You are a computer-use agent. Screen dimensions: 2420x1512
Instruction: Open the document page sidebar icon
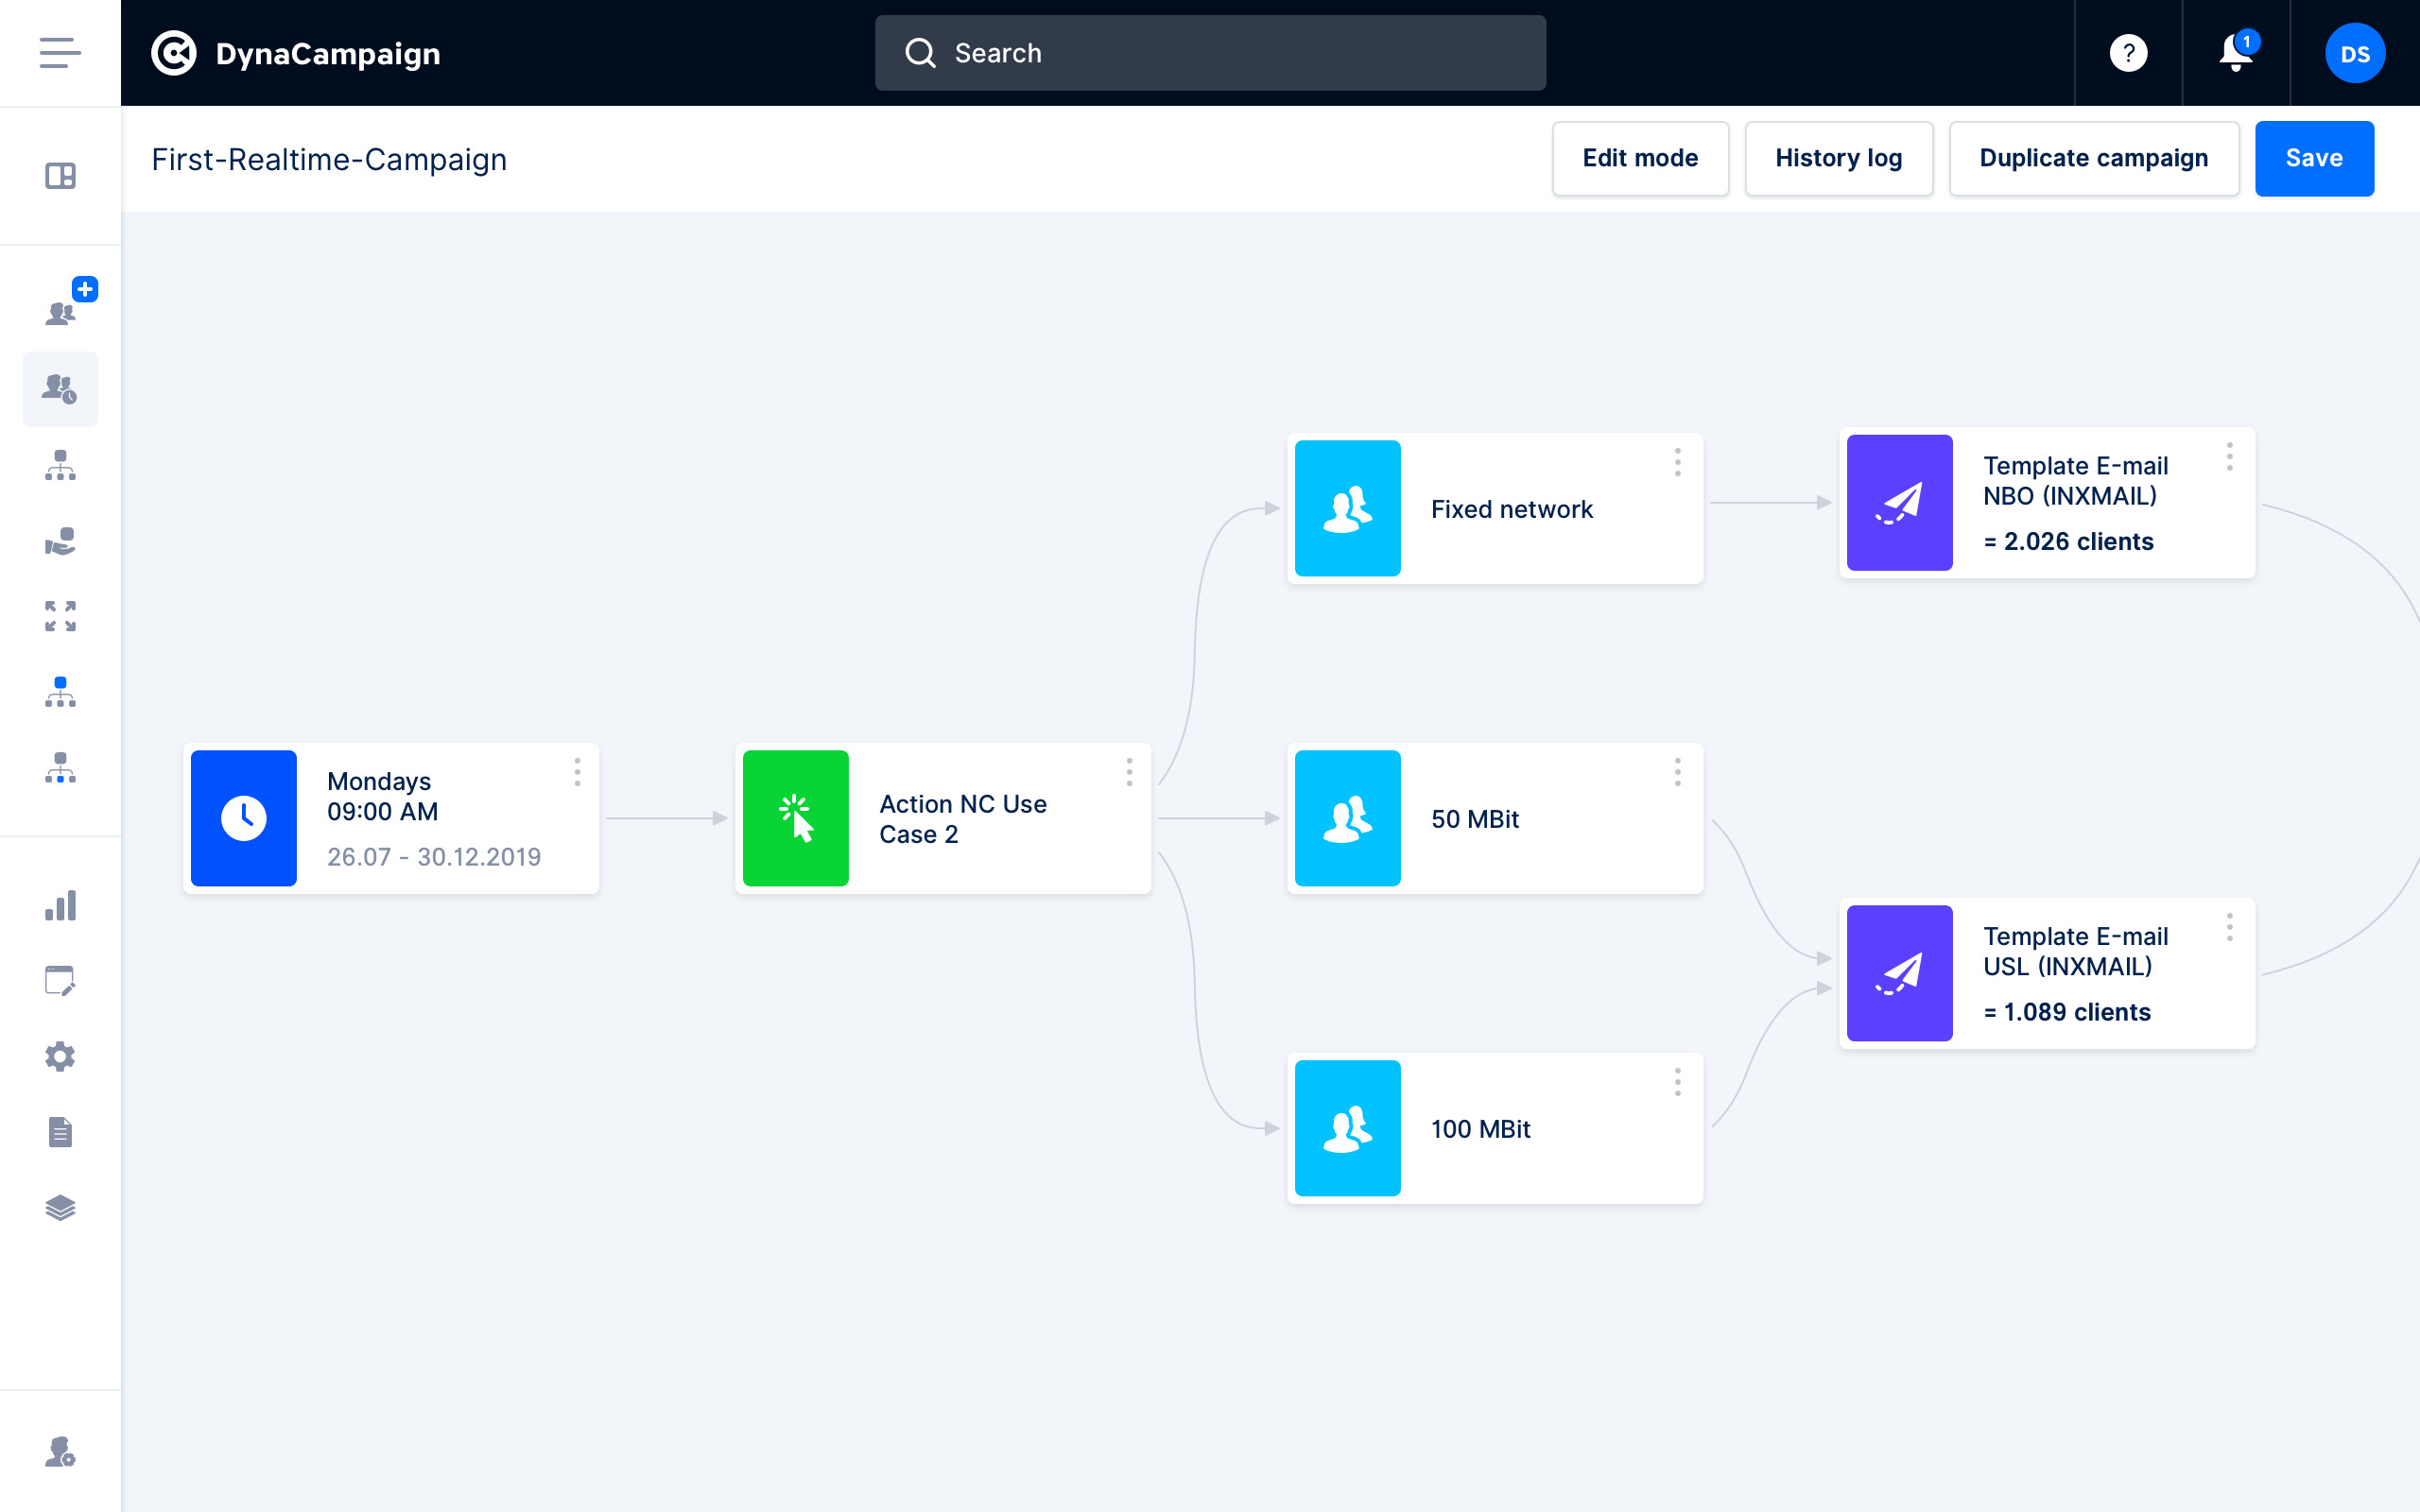60,1132
